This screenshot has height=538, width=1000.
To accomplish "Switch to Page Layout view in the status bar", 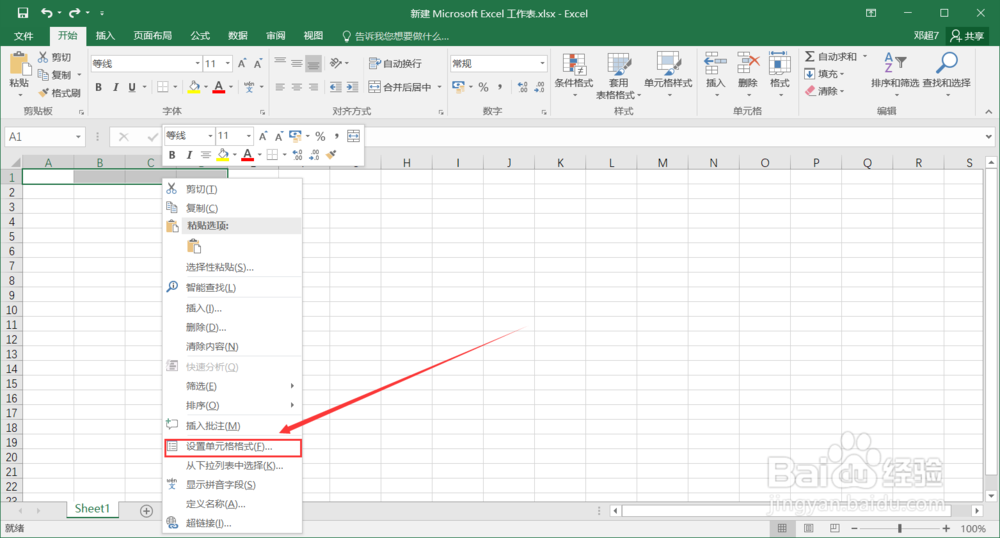I will click(809, 528).
